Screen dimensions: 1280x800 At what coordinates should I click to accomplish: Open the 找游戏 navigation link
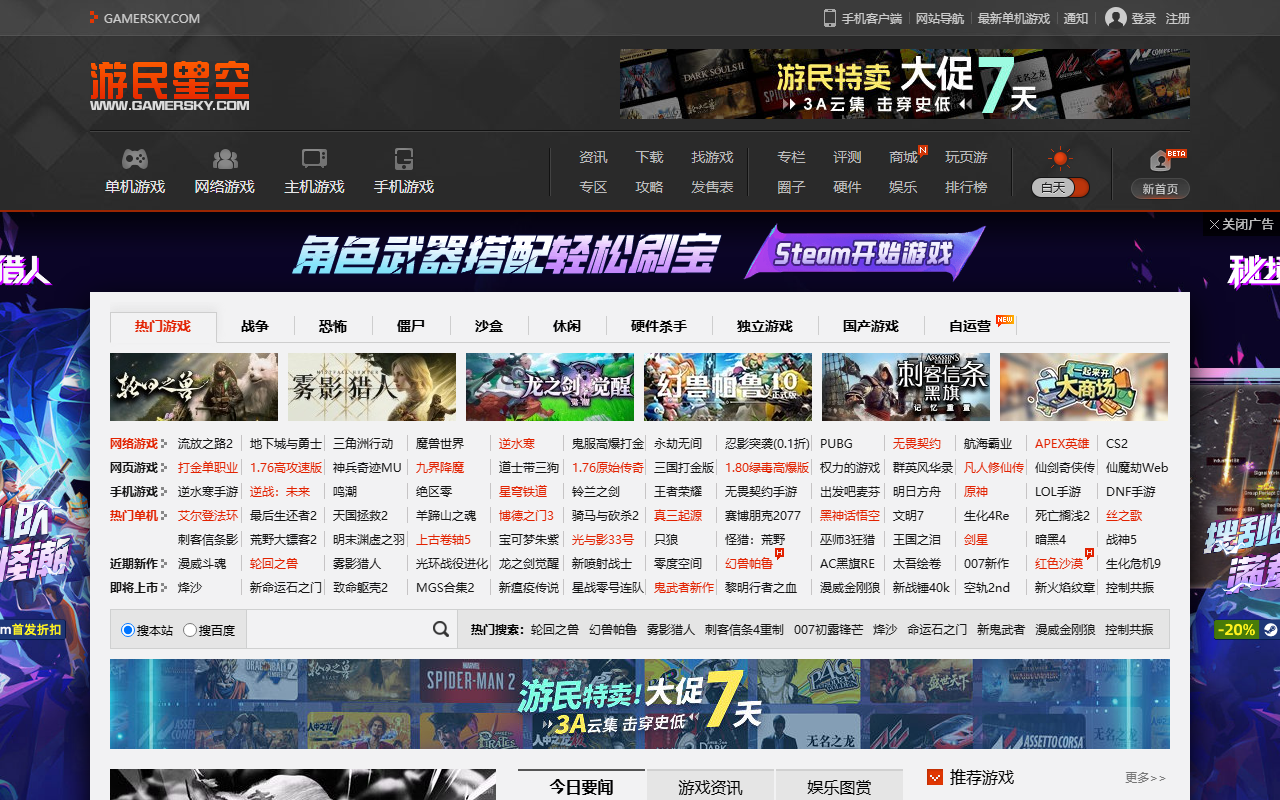pos(712,157)
